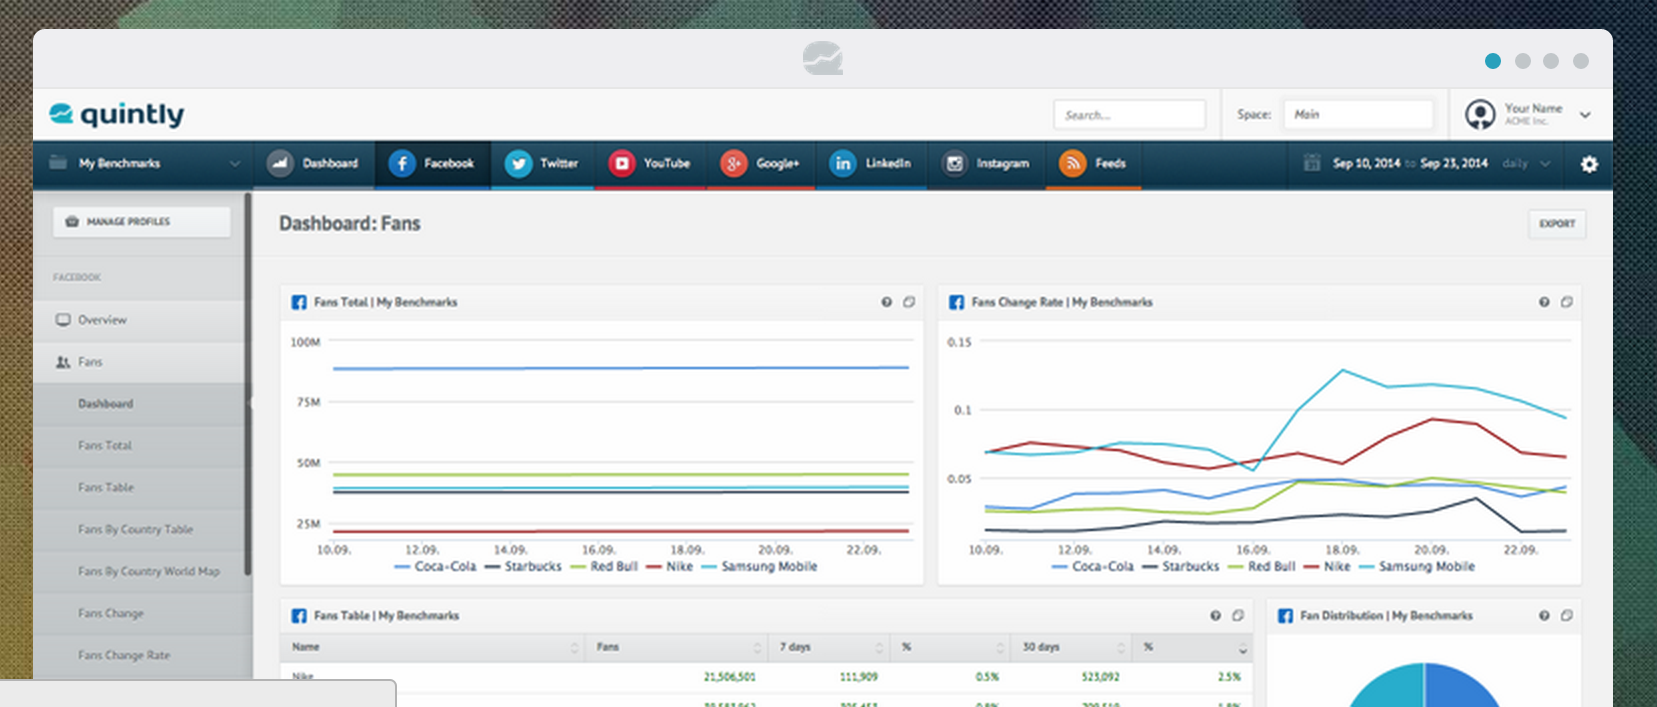1657x707 pixels.
Task: Select Overview in the sidebar
Action: pos(139,320)
